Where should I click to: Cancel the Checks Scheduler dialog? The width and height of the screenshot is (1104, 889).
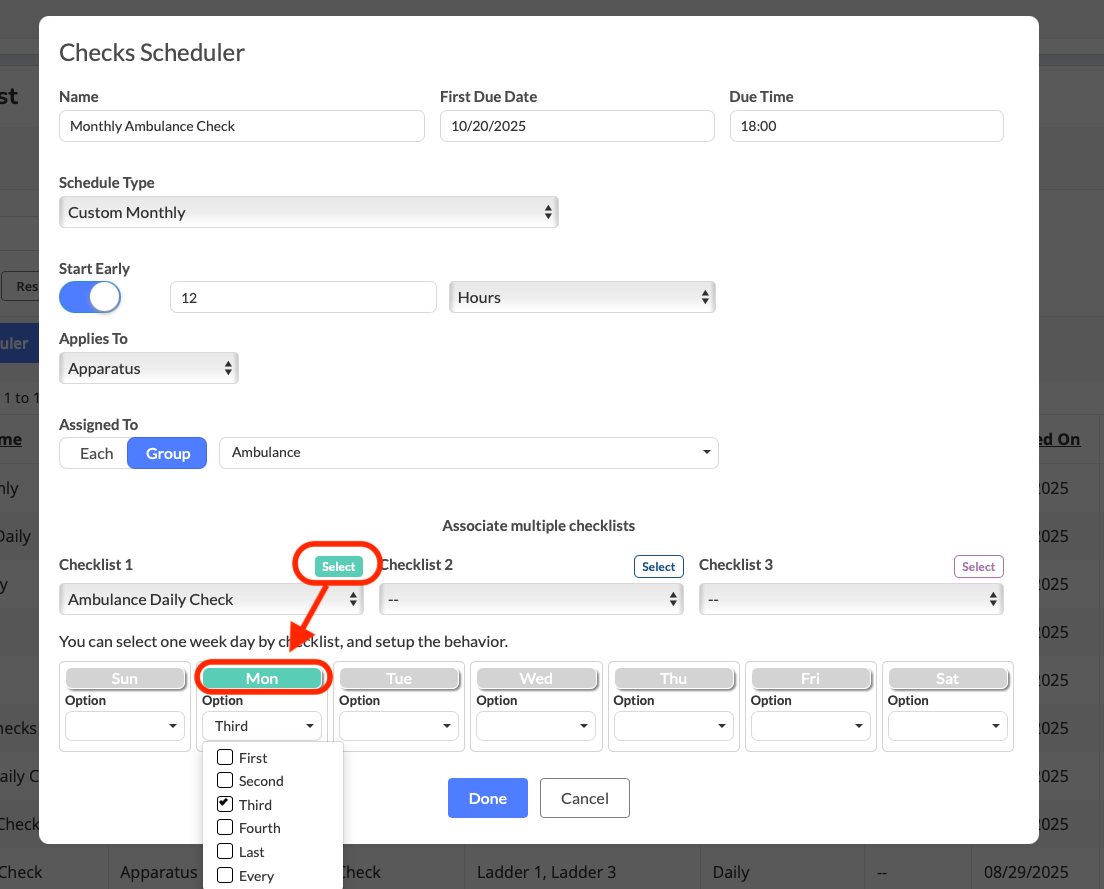(x=584, y=798)
